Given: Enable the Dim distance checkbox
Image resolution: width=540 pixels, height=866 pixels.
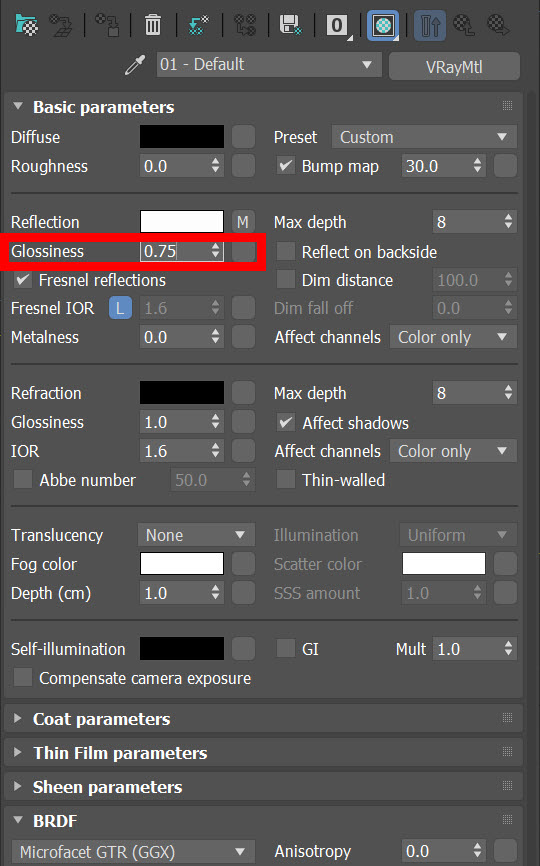Looking at the screenshot, I should pos(285,280).
